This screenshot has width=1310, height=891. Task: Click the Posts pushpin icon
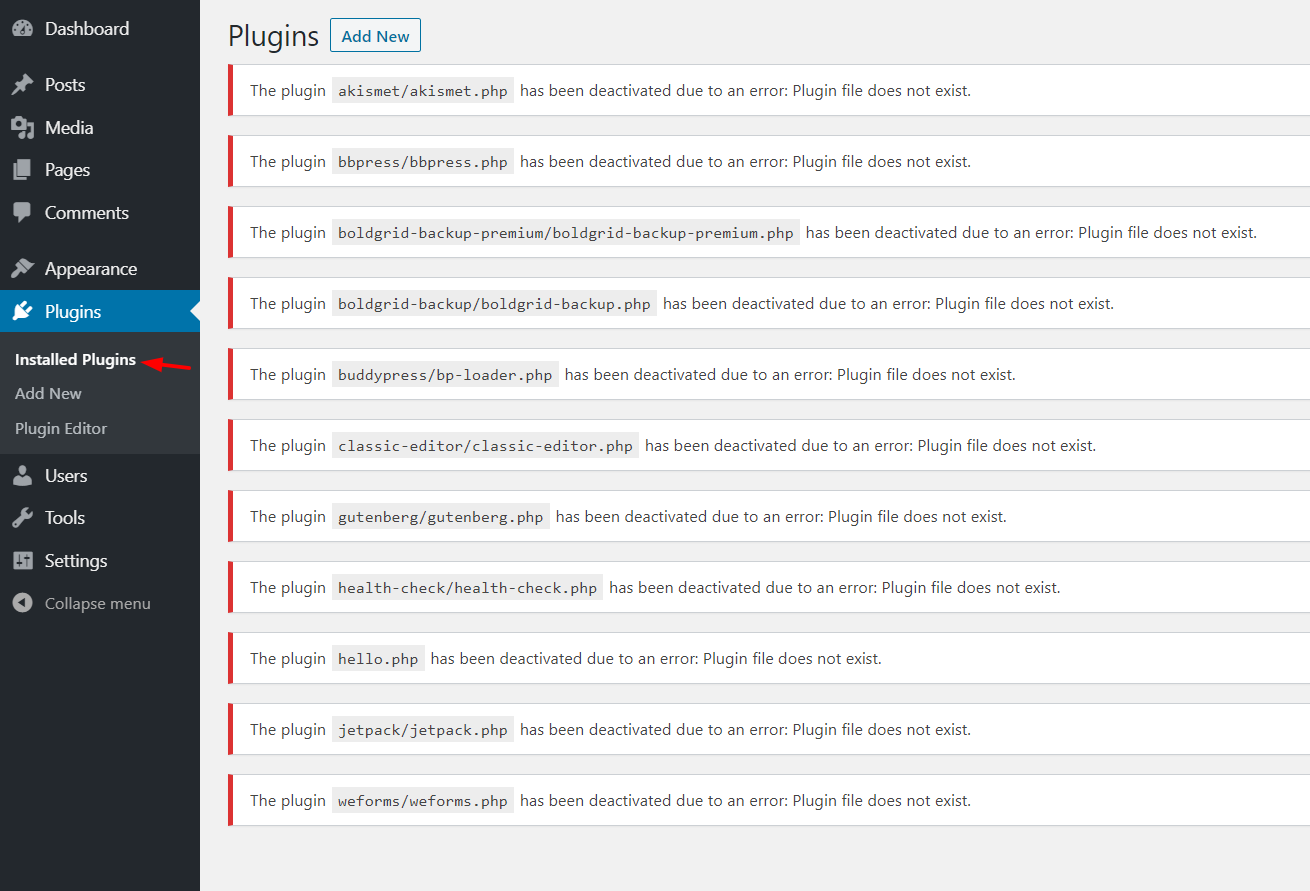click(22, 85)
